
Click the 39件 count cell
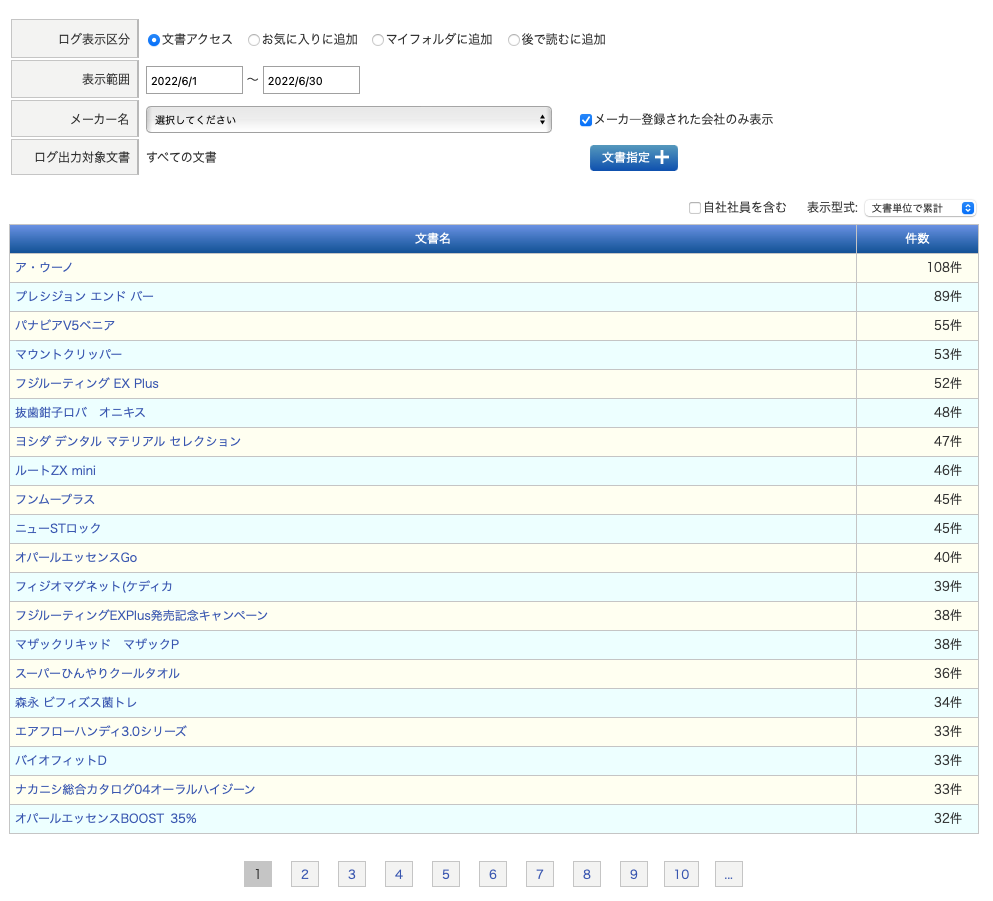pos(917,586)
